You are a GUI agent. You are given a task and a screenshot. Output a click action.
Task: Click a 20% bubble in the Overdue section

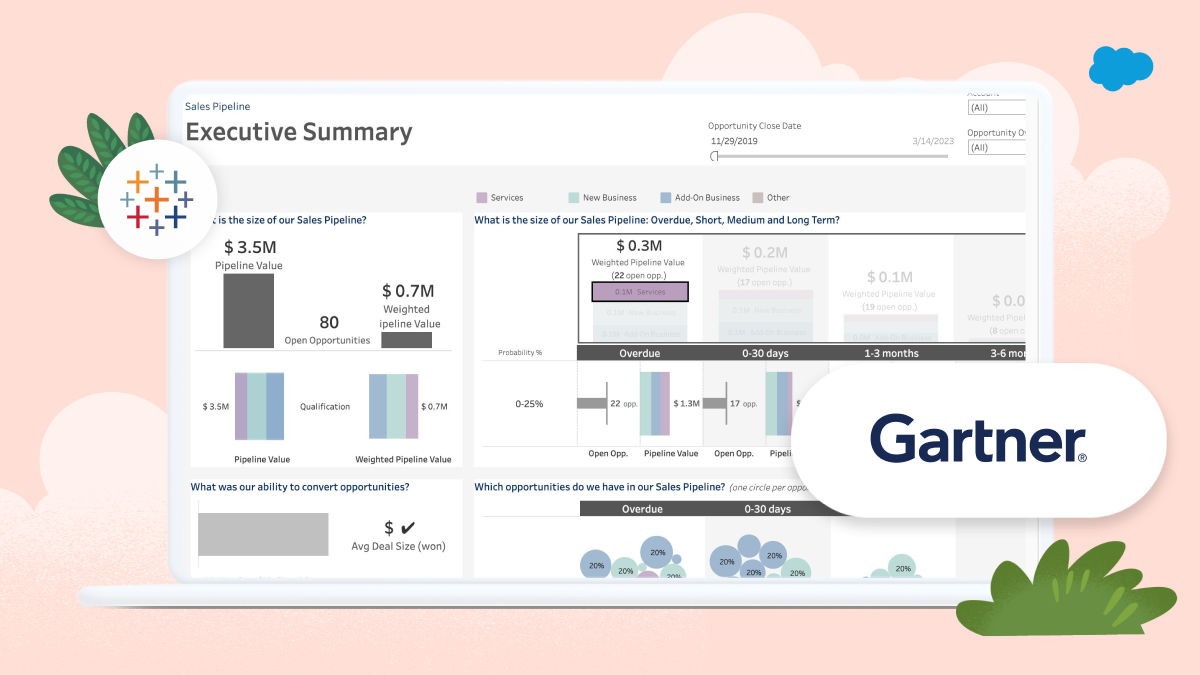(657, 552)
